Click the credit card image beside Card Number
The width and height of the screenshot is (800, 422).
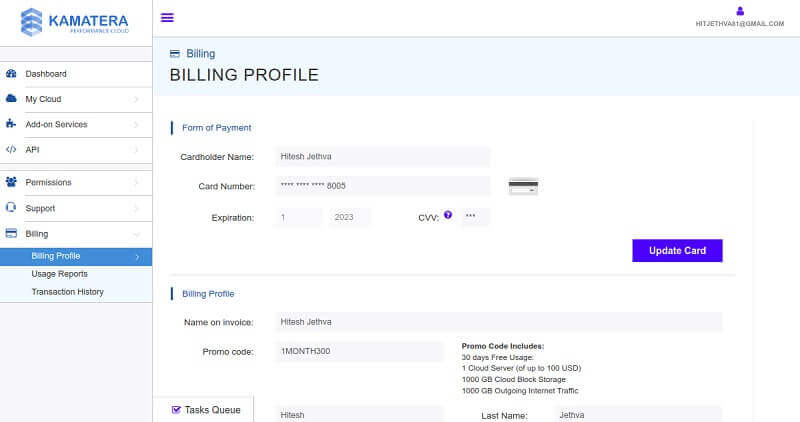coord(523,186)
